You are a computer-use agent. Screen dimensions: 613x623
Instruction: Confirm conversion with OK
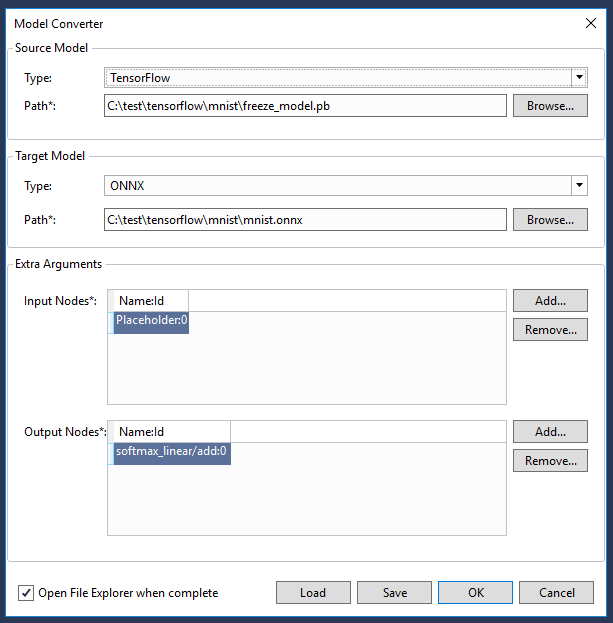click(476, 593)
